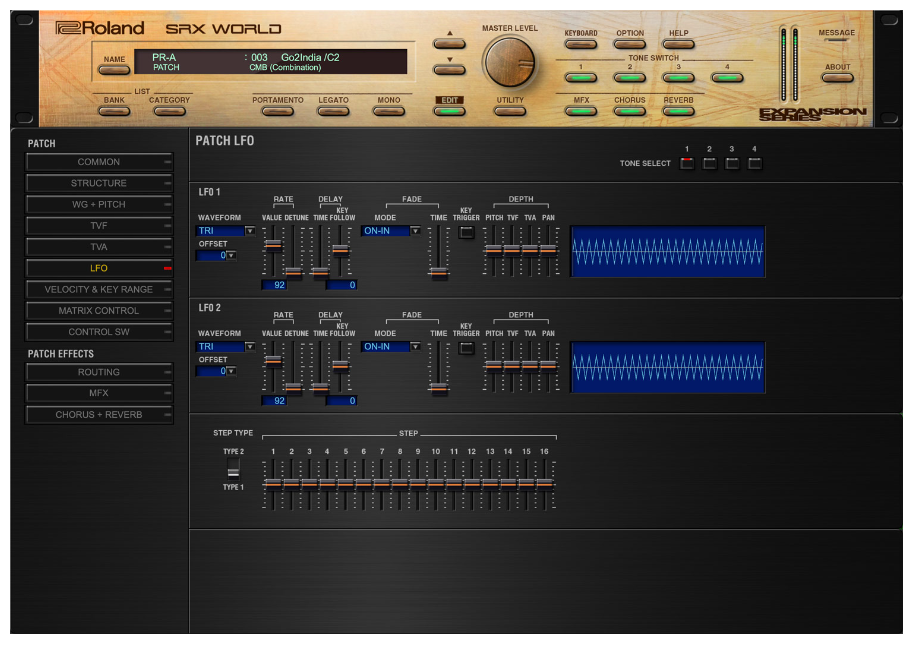
Task: Toggle Tone Switch 3
Action: tap(678, 77)
